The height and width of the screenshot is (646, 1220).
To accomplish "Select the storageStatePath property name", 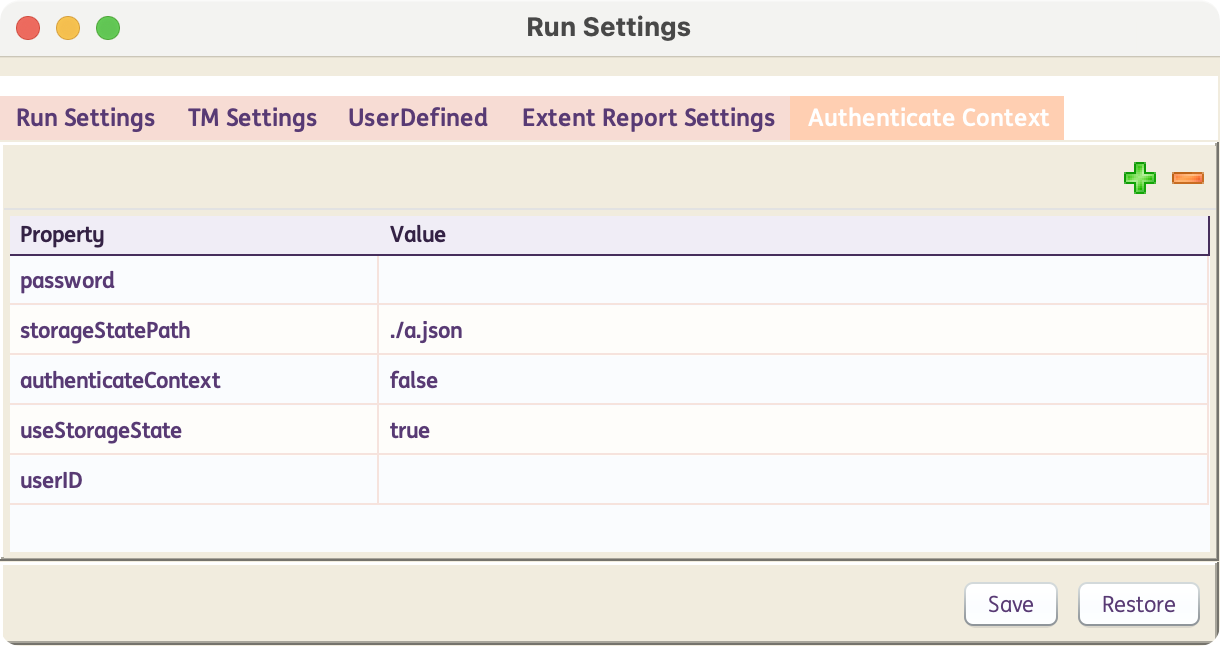I will tap(105, 331).
